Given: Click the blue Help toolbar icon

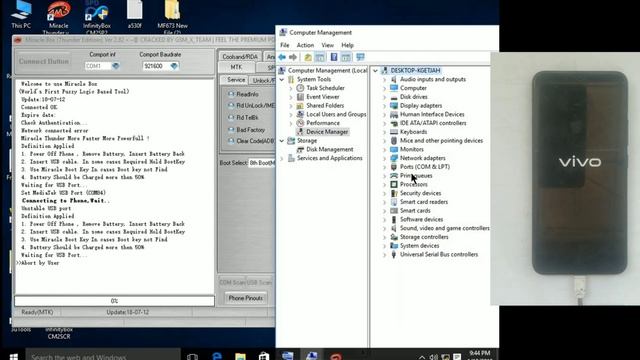Looking at the screenshot, I should [x=334, y=57].
